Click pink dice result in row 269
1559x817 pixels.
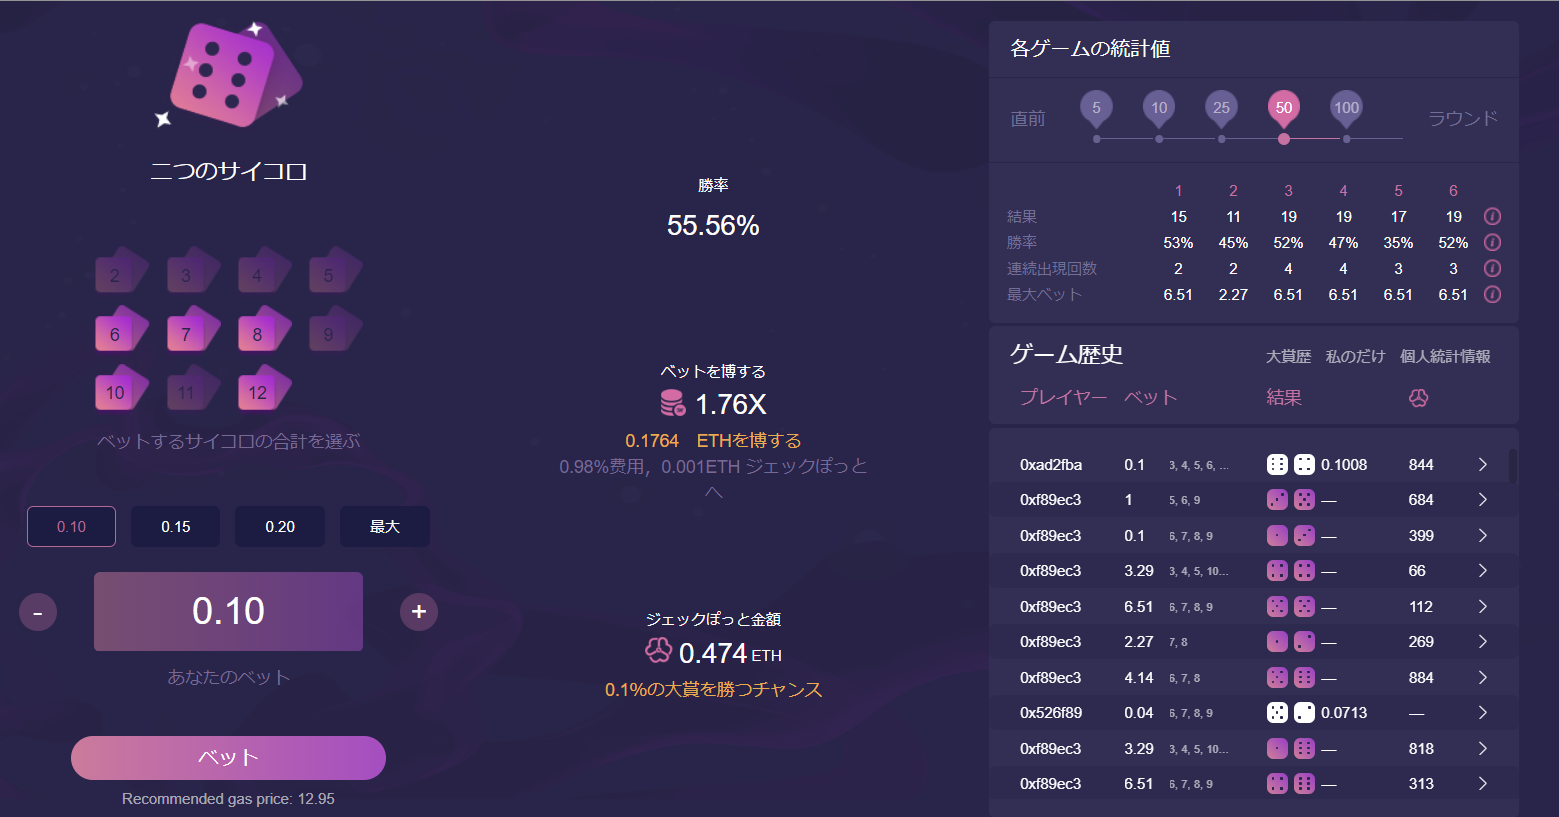pos(1291,641)
